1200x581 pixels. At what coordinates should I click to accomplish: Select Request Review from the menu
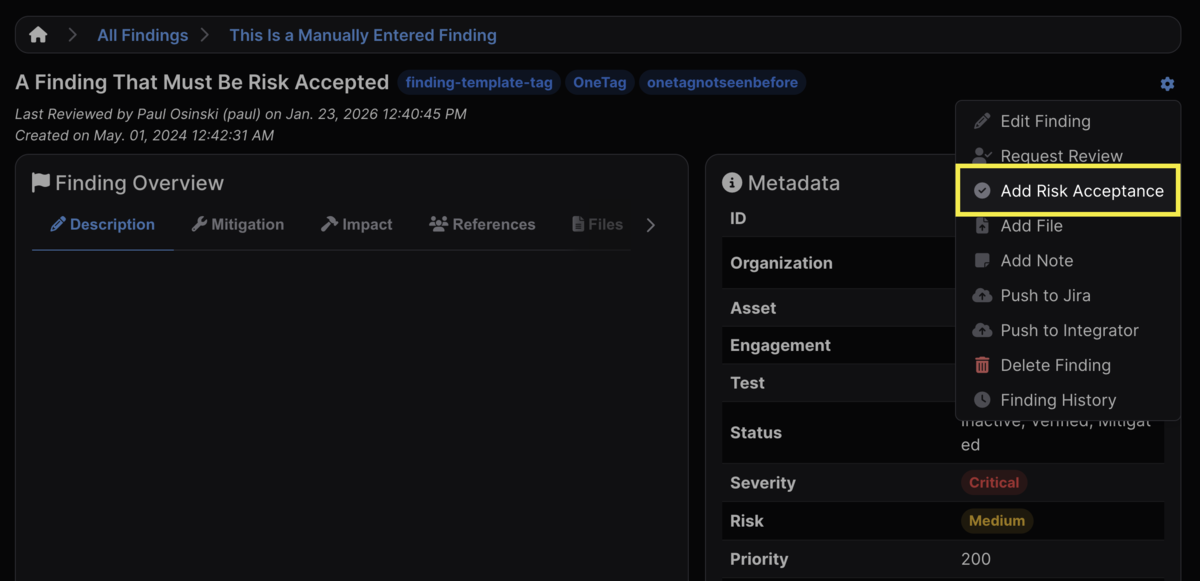click(1059, 156)
